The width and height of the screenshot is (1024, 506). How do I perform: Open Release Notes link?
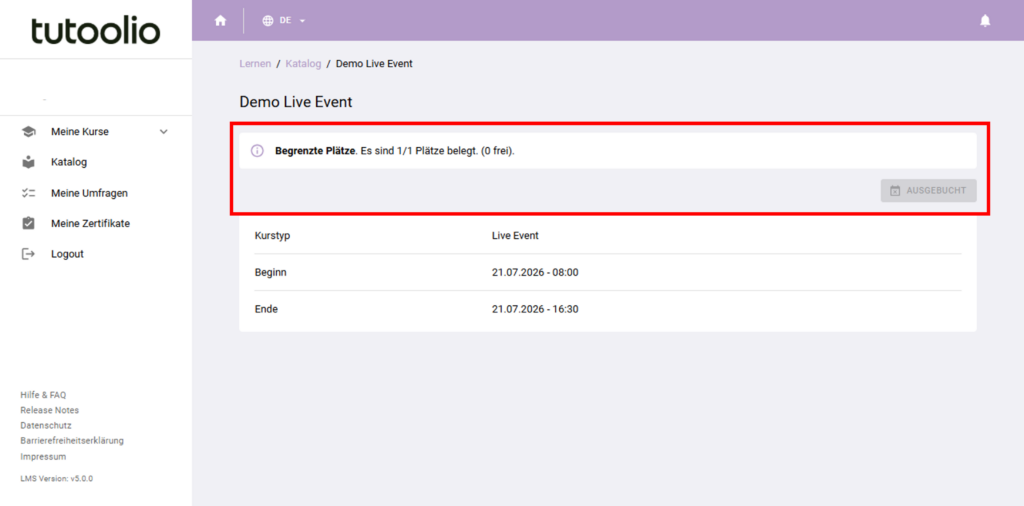(x=50, y=410)
